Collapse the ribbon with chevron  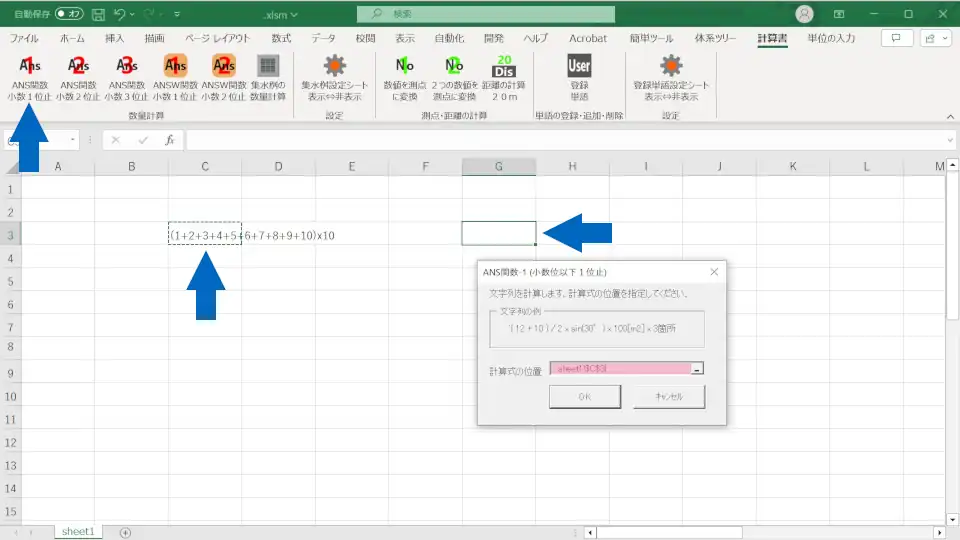click(x=950, y=116)
